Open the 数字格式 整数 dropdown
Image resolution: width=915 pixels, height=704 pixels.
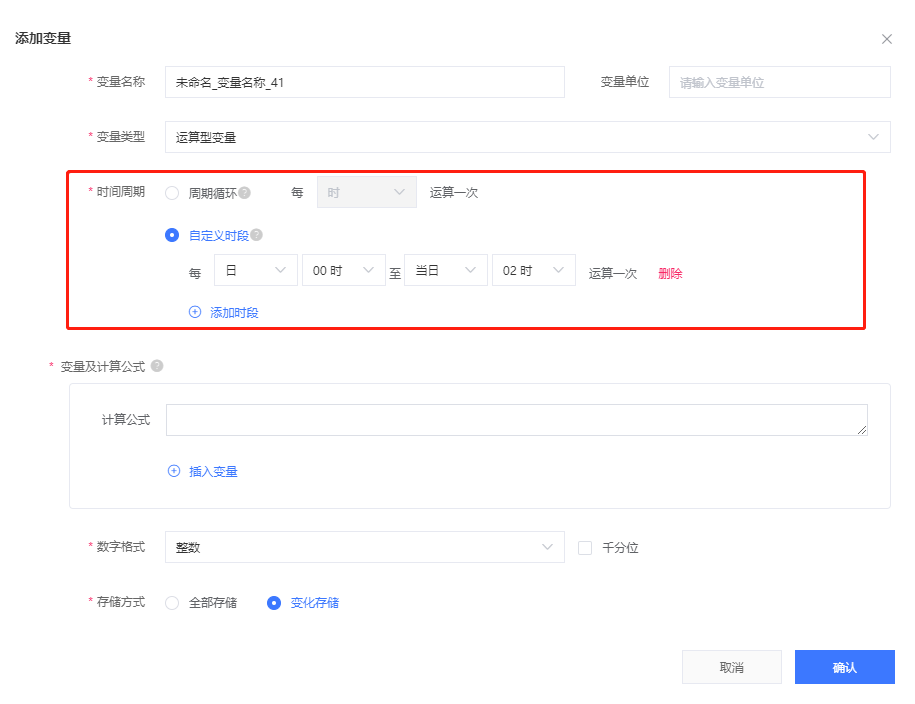363,547
